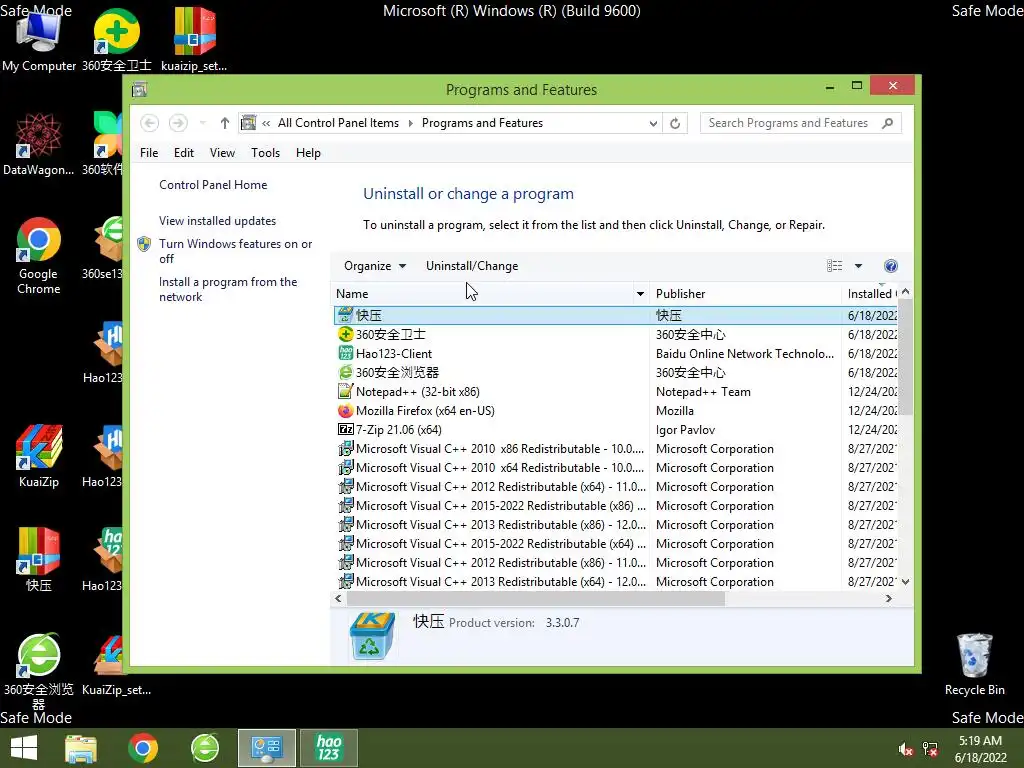The height and width of the screenshot is (768, 1024).
Task: Open View installed updates link
Action: click(217, 221)
